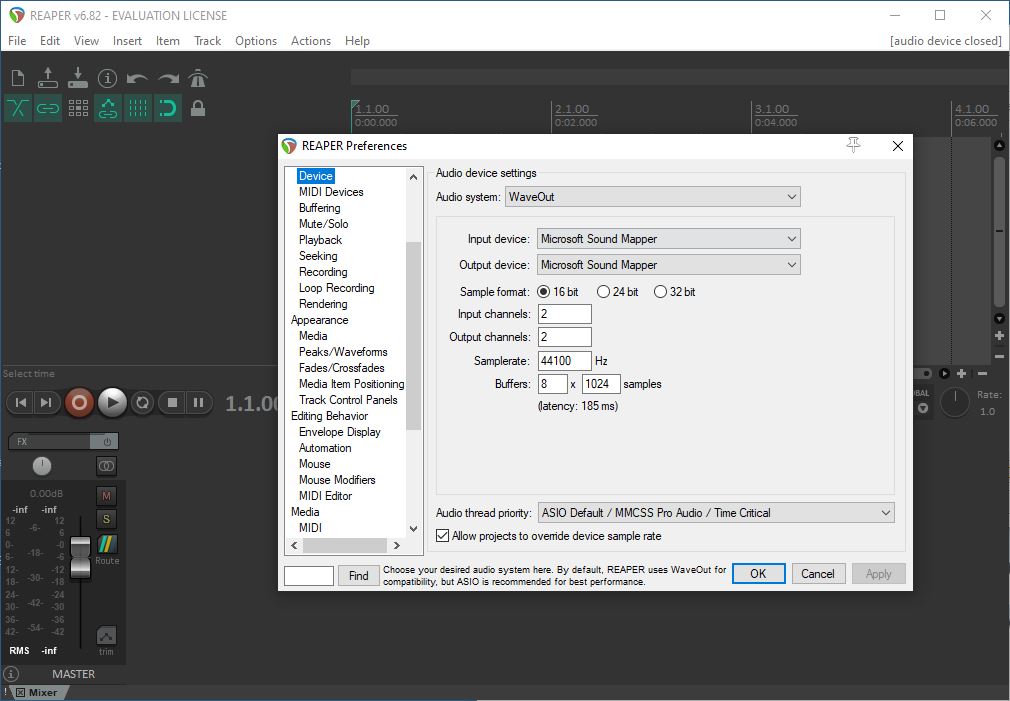Image resolution: width=1010 pixels, height=701 pixels.
Task: Toggle the repeat loop transport button
Action: (x=142, y=403)
